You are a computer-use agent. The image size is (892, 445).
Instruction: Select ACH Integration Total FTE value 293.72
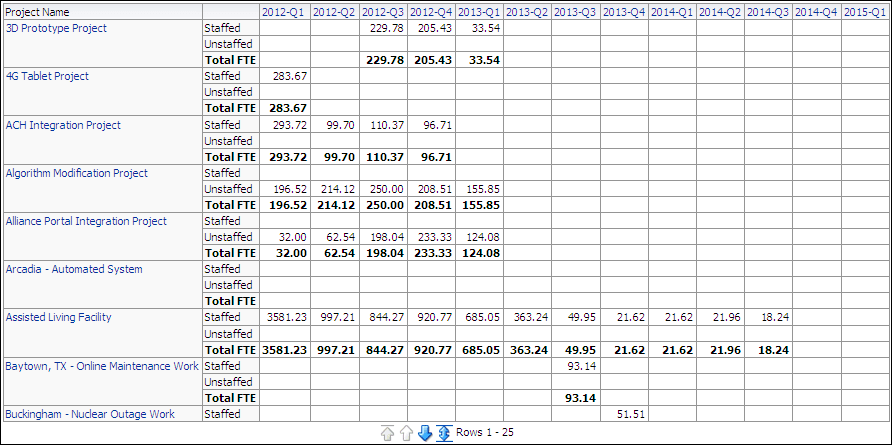[286, 156]
